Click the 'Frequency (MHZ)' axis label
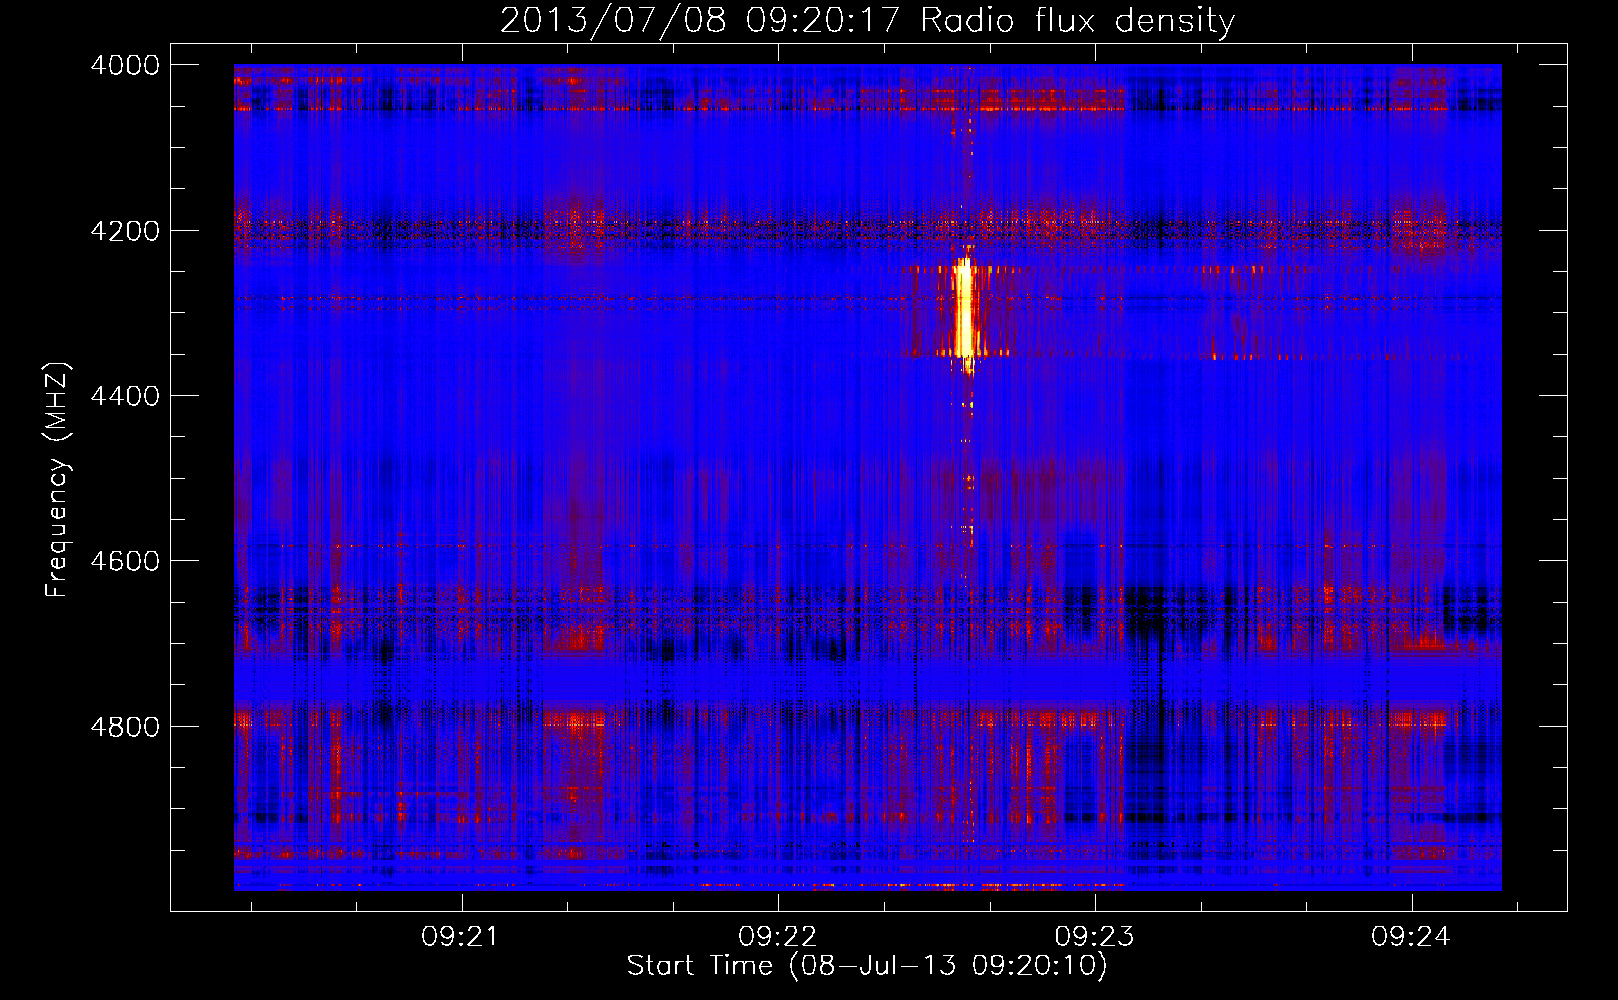The height and width of the screenshot is (1000, 1618). 57,480
